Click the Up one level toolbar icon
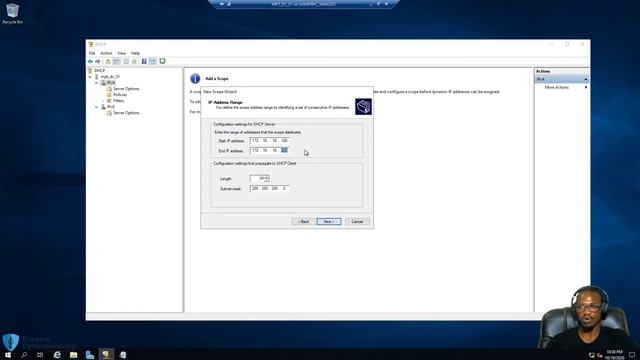640x360 pixels. click(108, 61)
